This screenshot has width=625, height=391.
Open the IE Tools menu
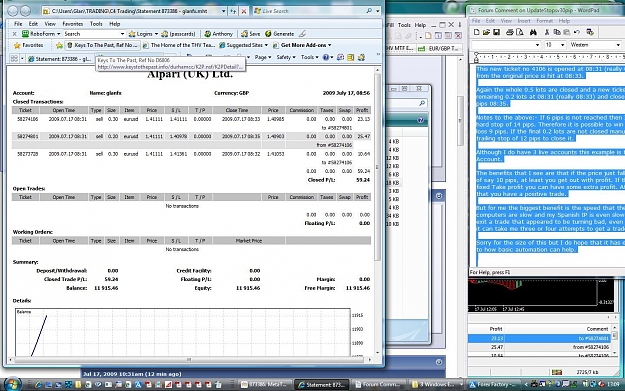(x=96, y=24)
